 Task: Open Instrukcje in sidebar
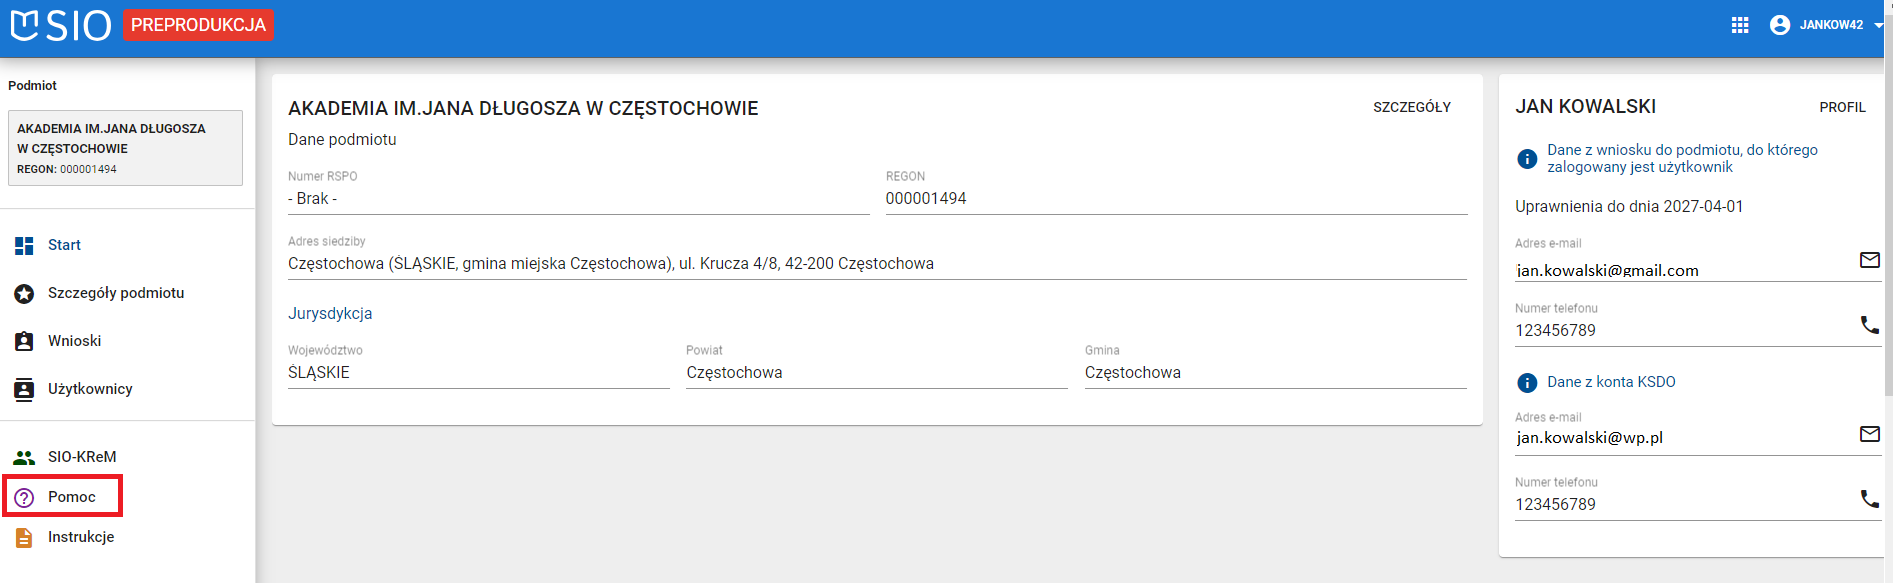[80, 537]
